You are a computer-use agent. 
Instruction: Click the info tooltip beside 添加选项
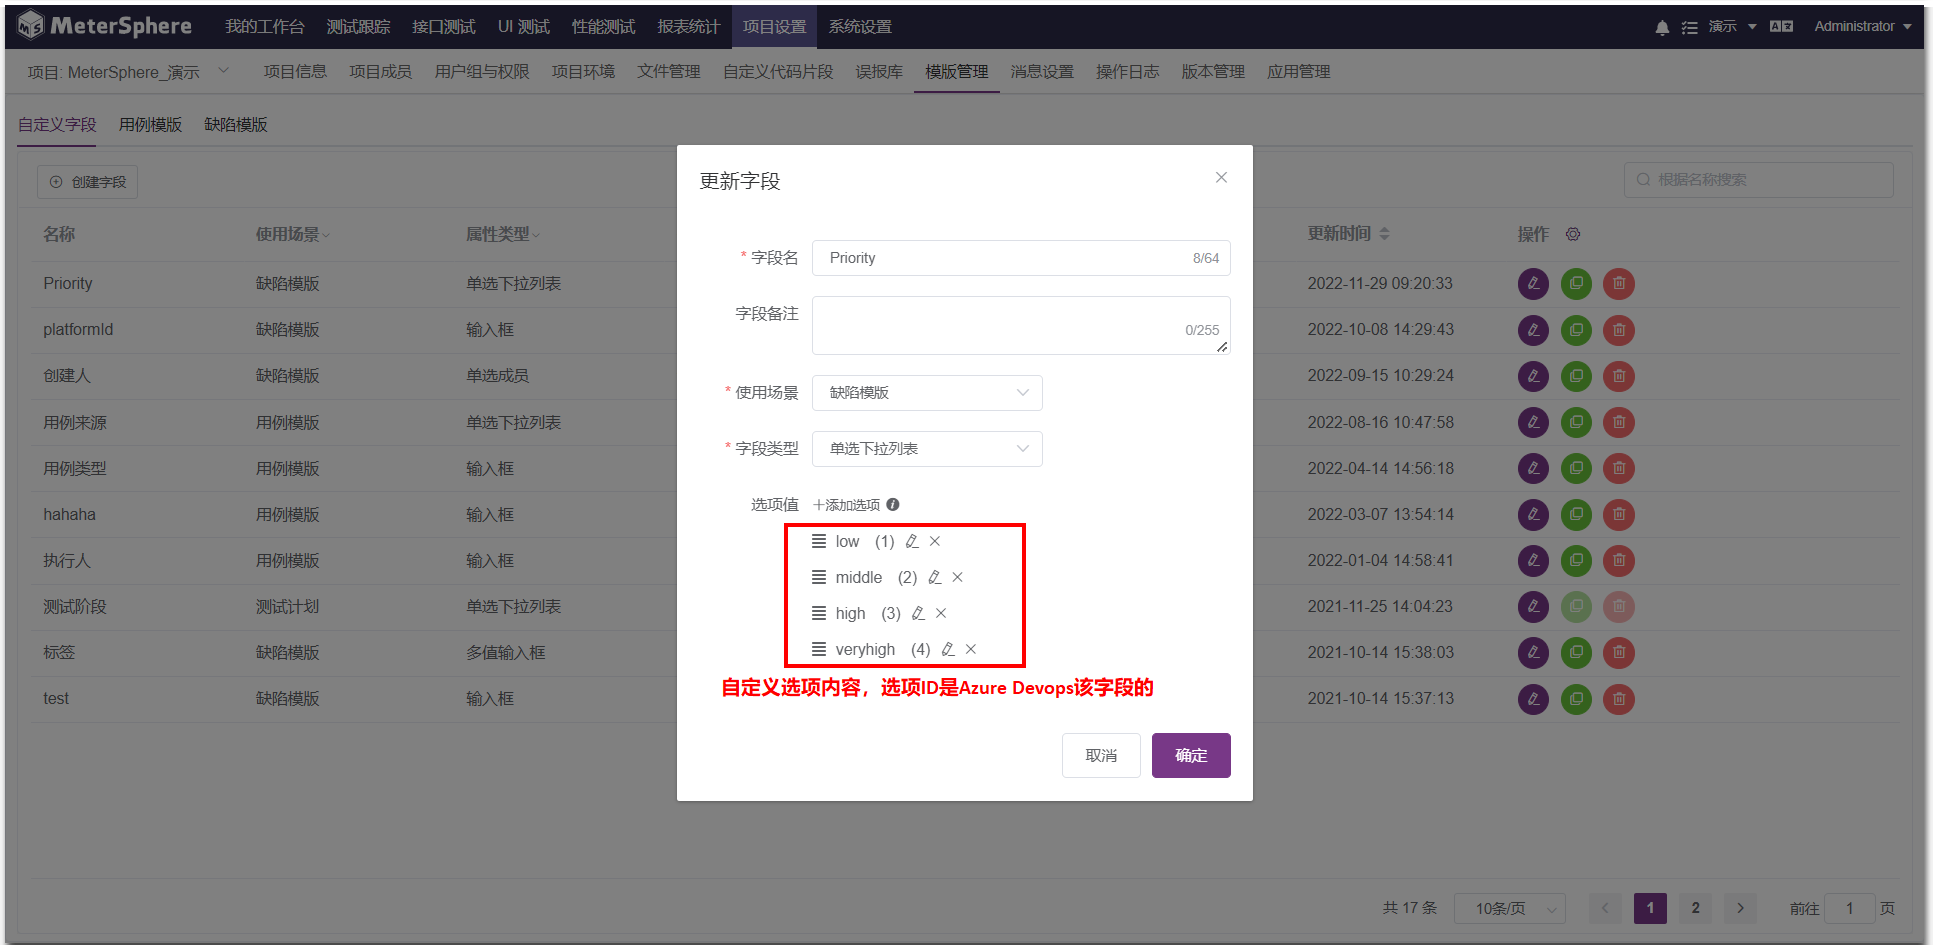tap(892, 504)
